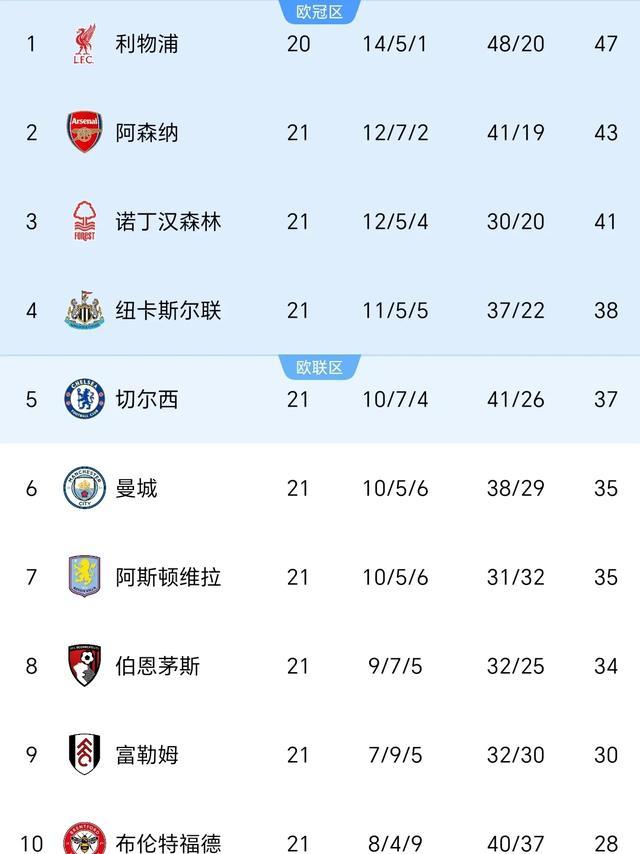Viewport: 640px width, 854px height.
Task: Click the 欧冠区 zone label
Action: point(319,12)
